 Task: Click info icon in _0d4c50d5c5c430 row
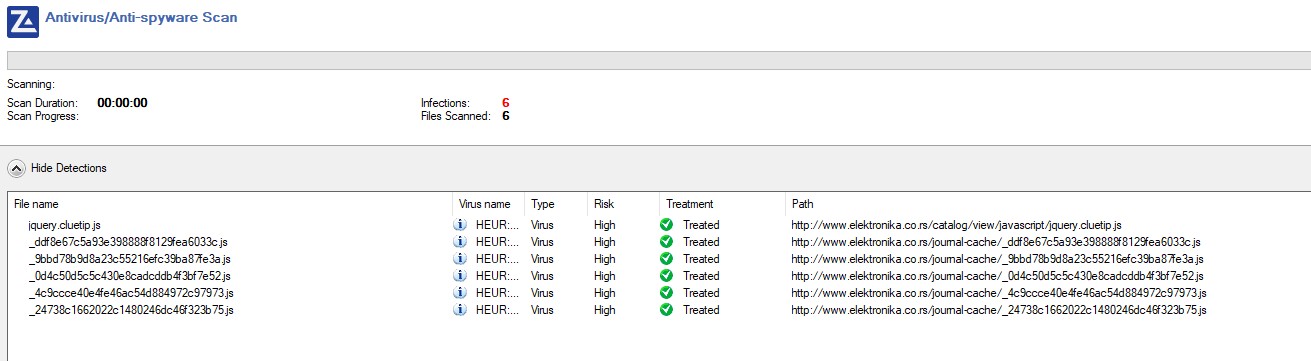coord(461,276)
